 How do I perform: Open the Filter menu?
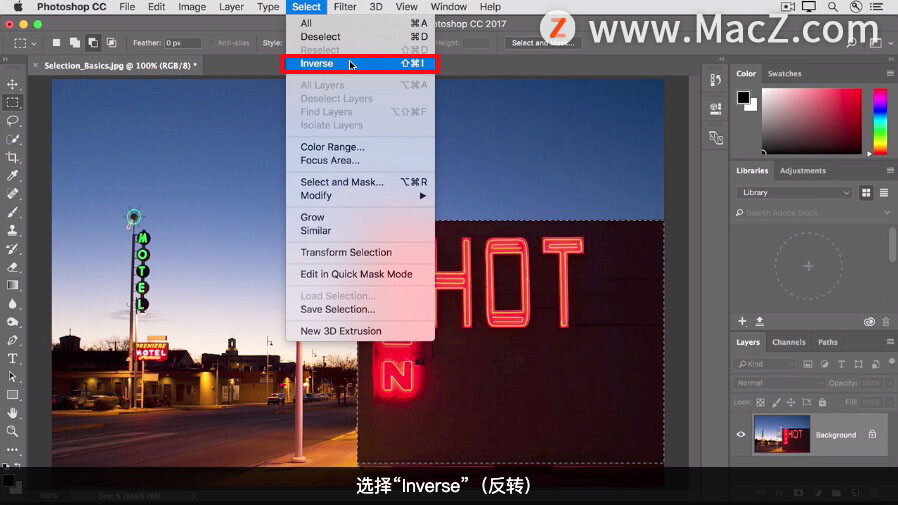pyautogui.click(x=345, y=7)
